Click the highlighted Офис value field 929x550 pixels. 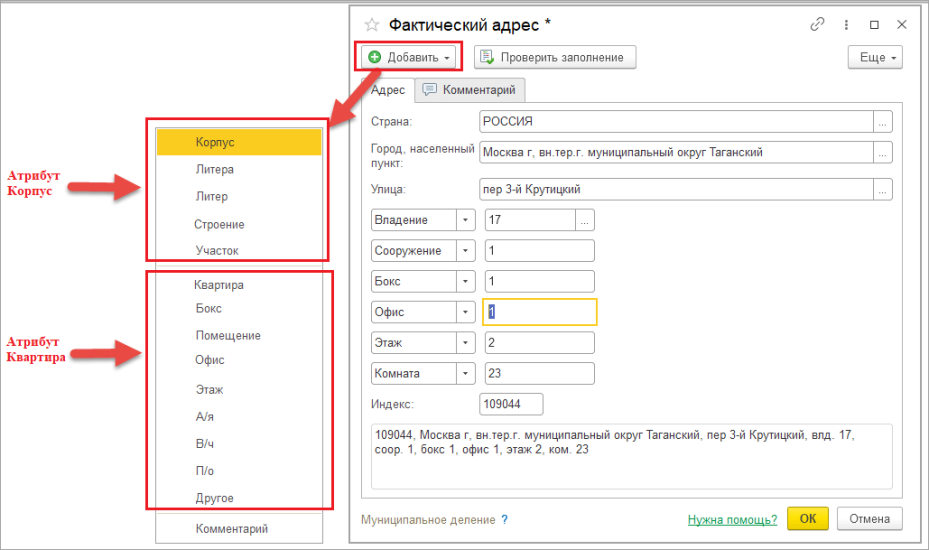pyautogui.click(x=540, y=312)
